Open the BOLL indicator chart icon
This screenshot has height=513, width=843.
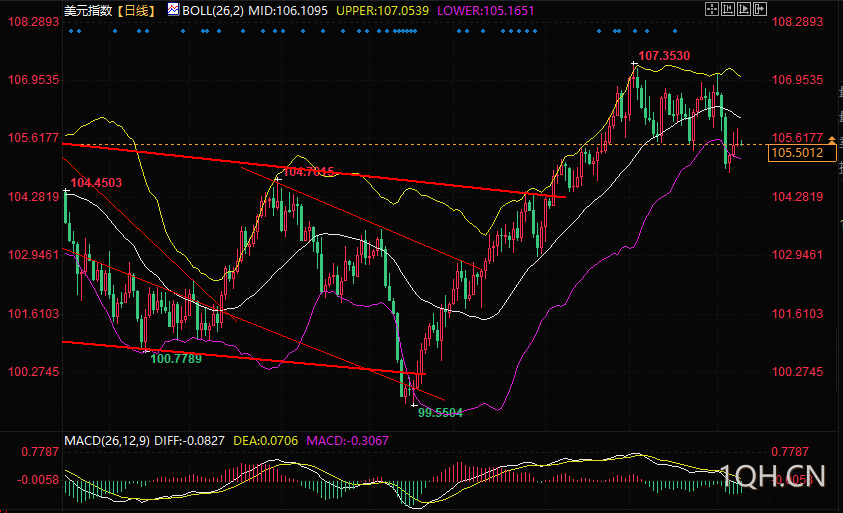pyautogui.click(x=173, y=10)
